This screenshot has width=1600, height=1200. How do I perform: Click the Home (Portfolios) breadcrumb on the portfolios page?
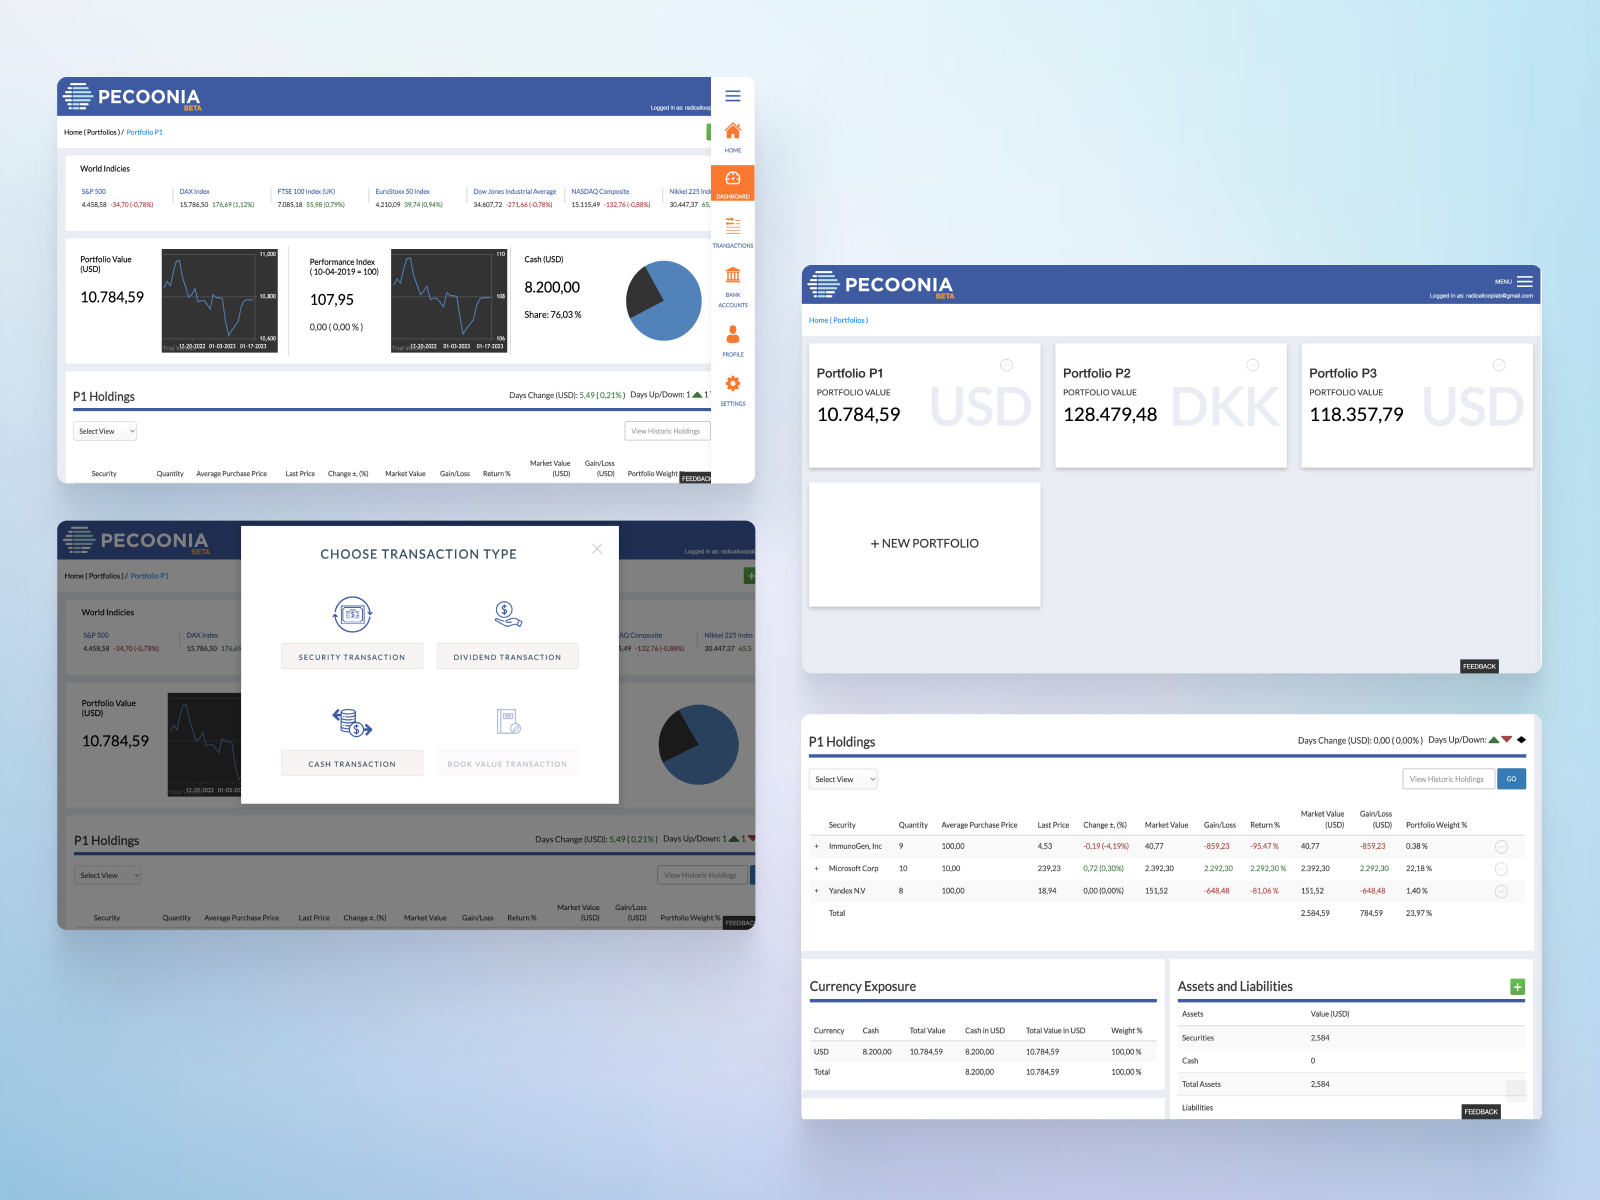tap(838, 320)
